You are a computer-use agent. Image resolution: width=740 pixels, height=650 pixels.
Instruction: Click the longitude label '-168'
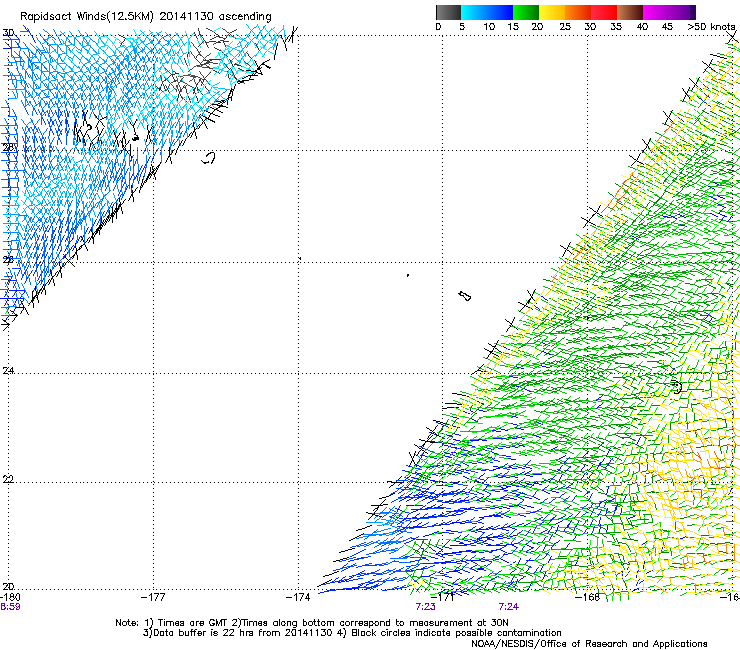point(588,597)
